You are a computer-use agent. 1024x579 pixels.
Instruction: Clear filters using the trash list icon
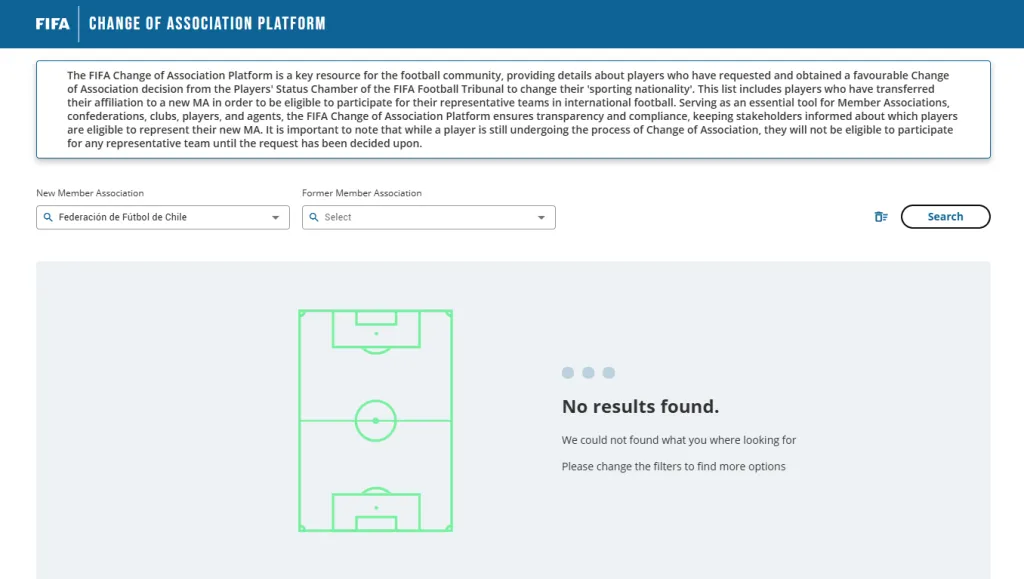coord(881,217)
